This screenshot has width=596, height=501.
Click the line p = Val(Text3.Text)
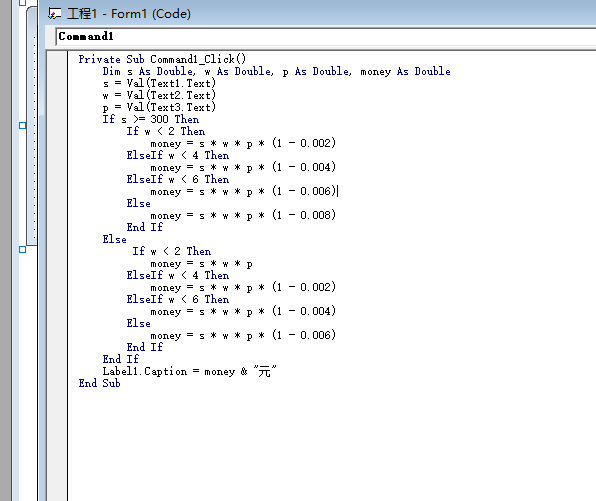pos(159,107)
